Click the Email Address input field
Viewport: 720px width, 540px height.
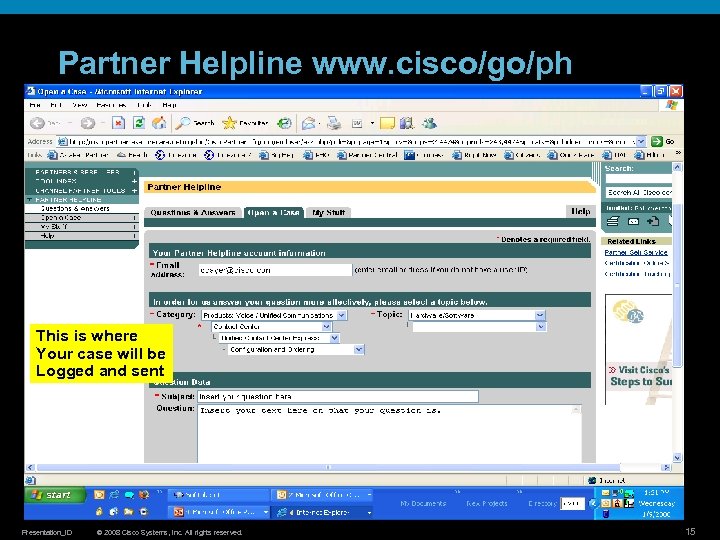pos(275,270)
